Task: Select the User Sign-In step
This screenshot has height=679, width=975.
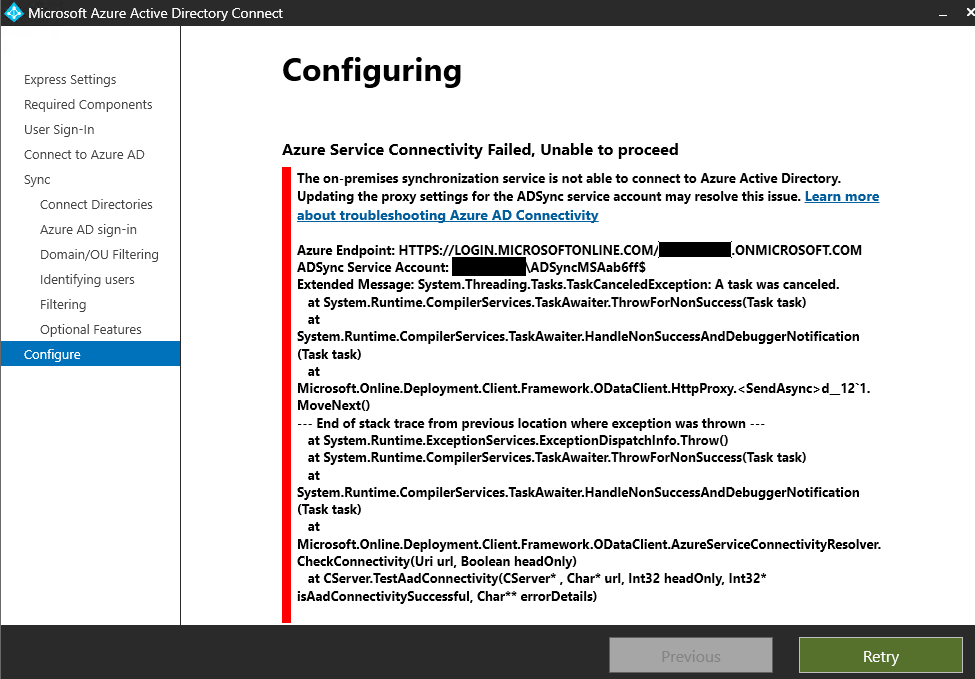Action: (x=59, y=129)
